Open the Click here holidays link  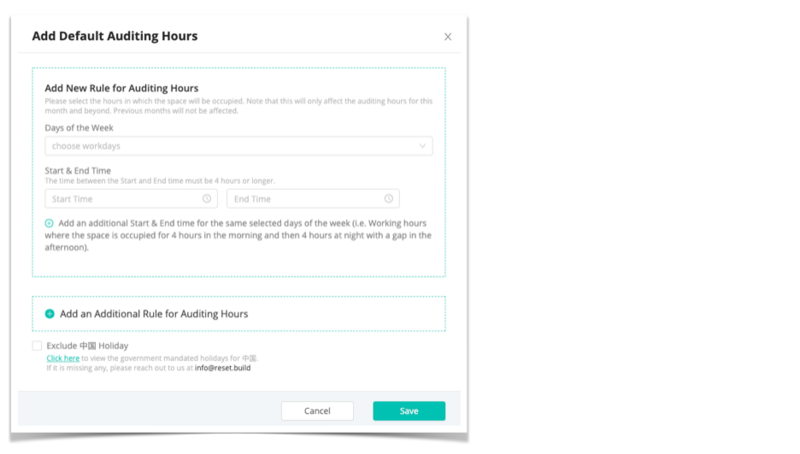[x=63, y=358]
